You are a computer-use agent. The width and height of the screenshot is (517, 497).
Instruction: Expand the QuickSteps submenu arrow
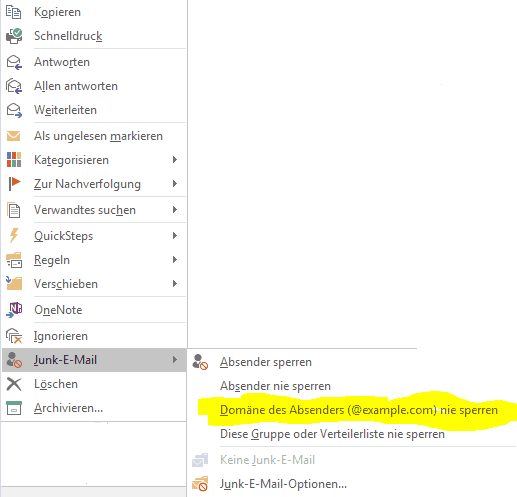[175, 236]
